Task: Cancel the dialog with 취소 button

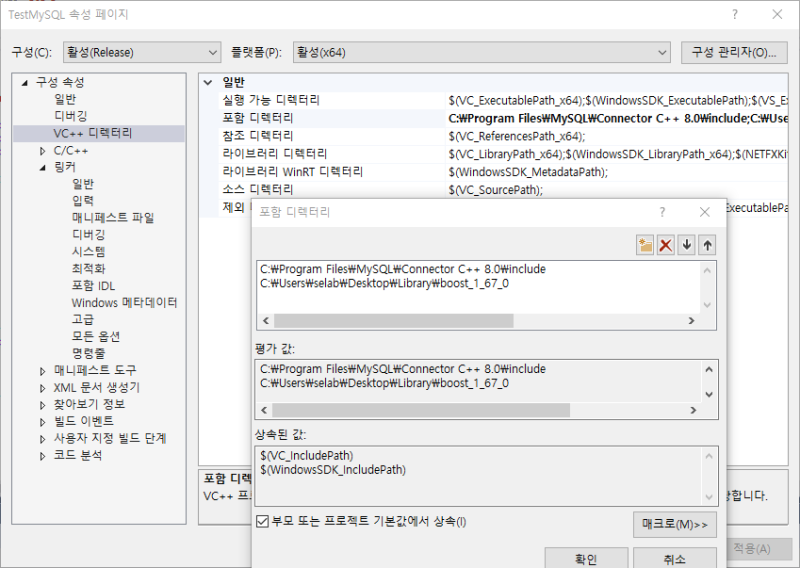Action: 674,559
